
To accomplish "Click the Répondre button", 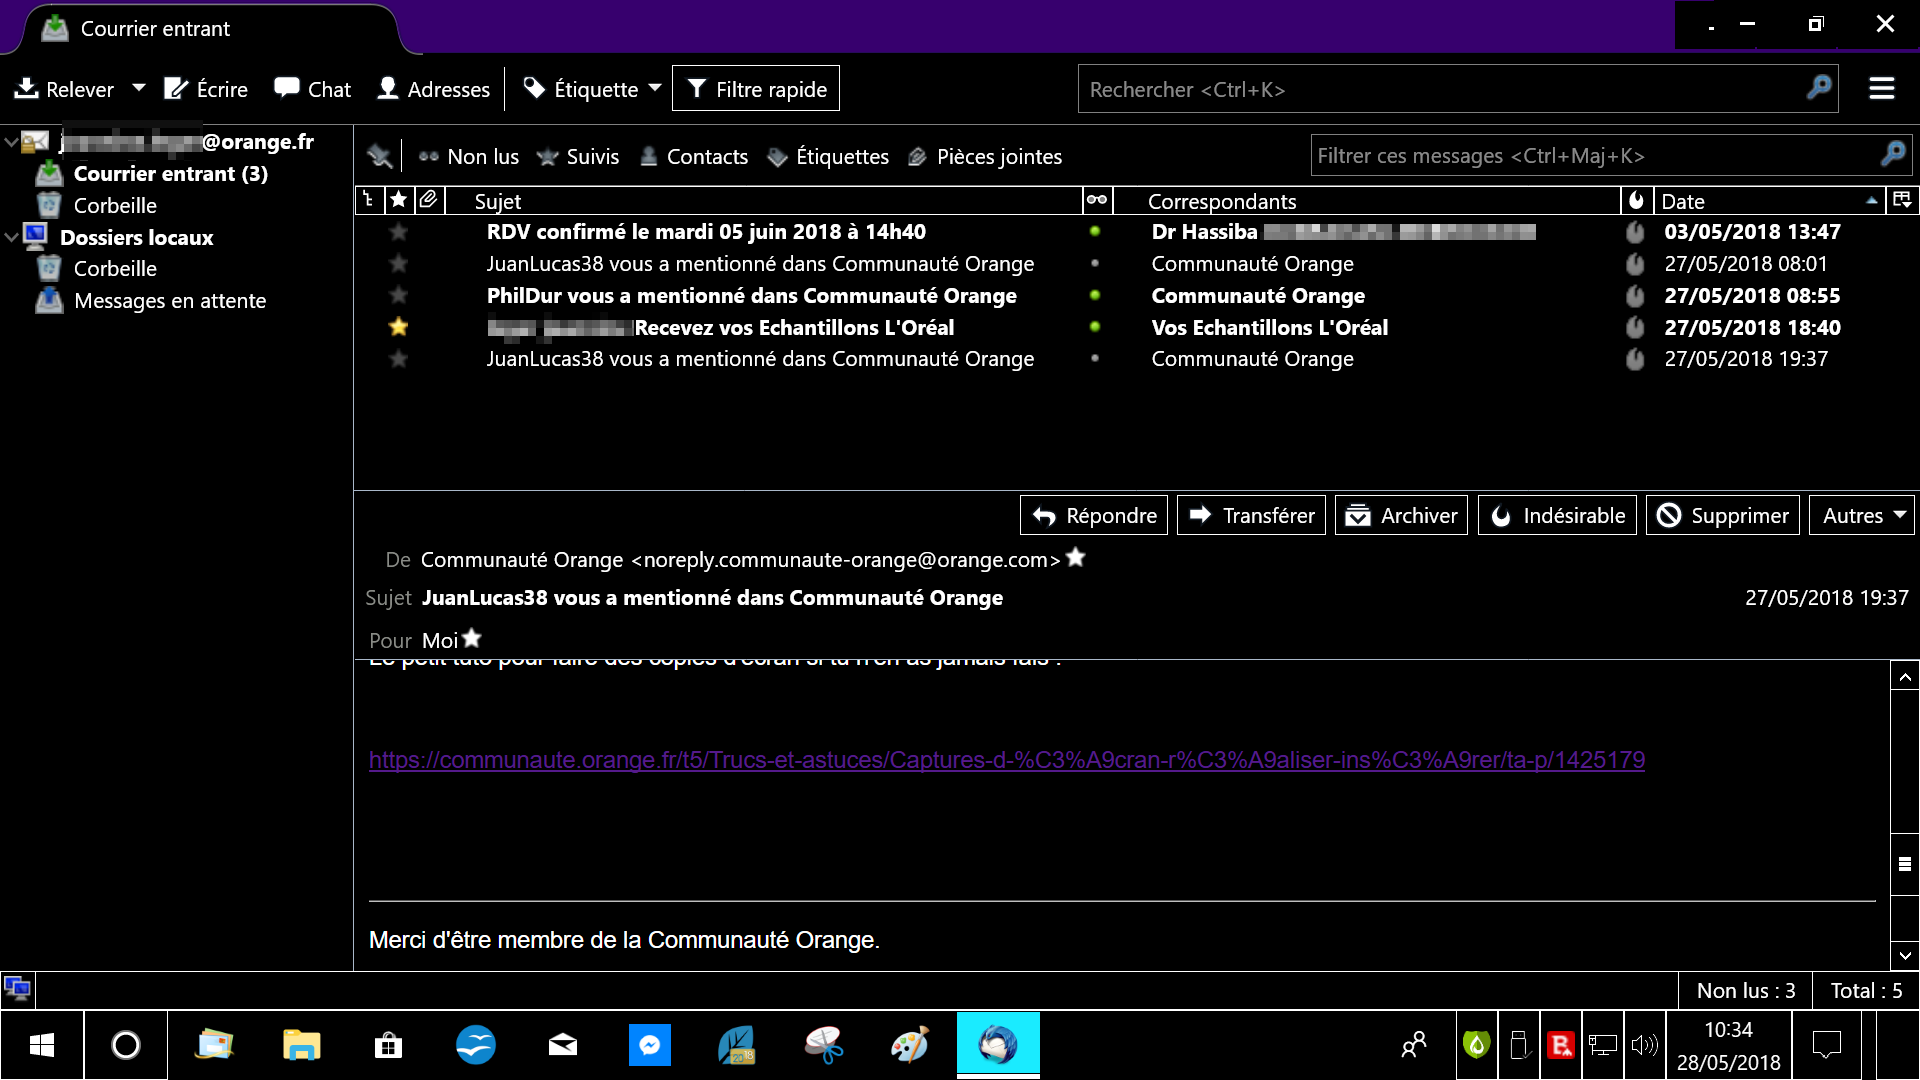I will point(1094,515).
